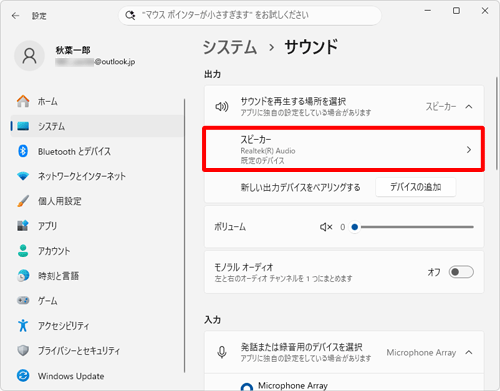The width and height of the screenshot is (500, 391).
Task: Open ゲーム settings page
Action: pos(97,301)
